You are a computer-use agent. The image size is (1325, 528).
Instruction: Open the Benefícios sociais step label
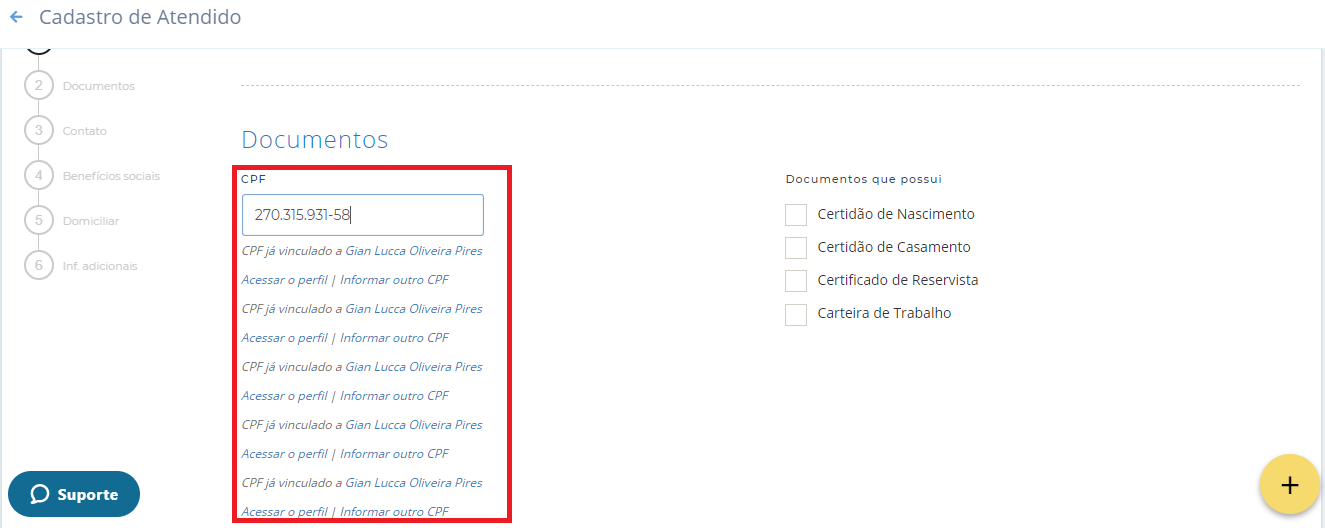(x=111, y=176)
